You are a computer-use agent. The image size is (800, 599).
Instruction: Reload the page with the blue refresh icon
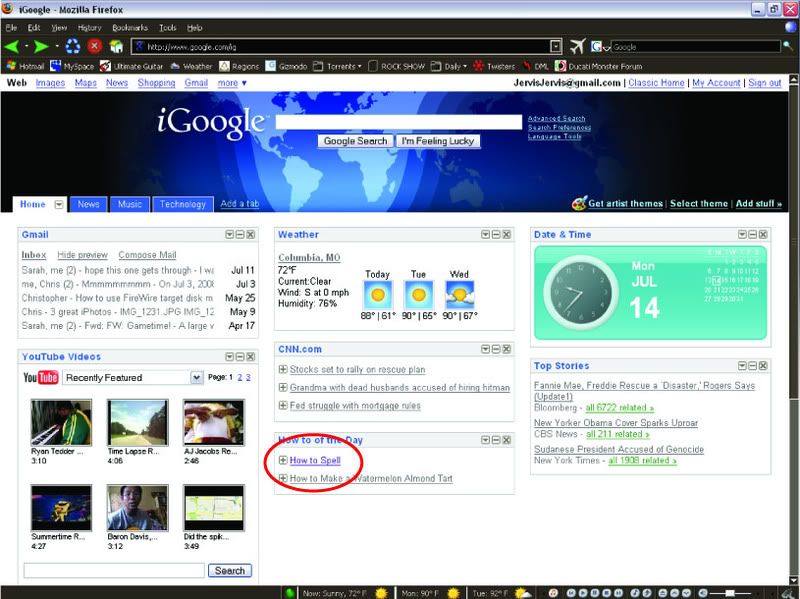click(x=73, y=47)
